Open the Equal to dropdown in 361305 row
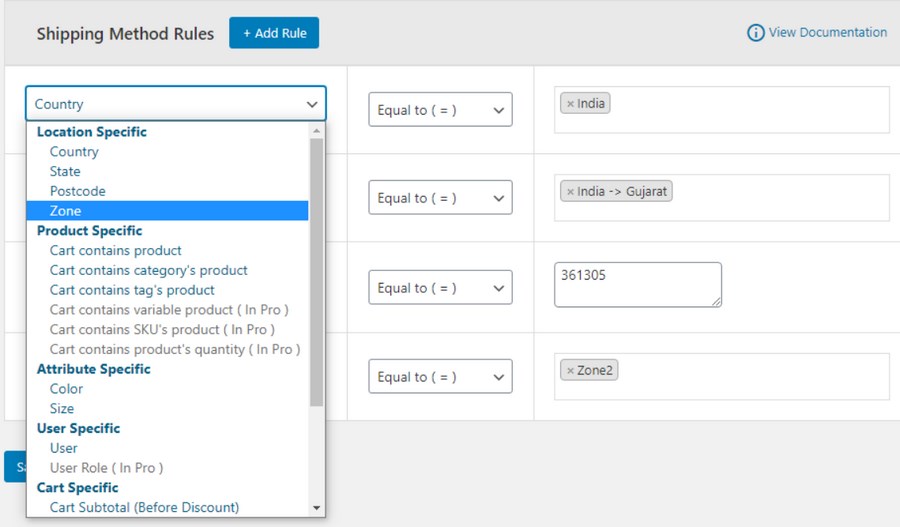 [x=440, y=288]
